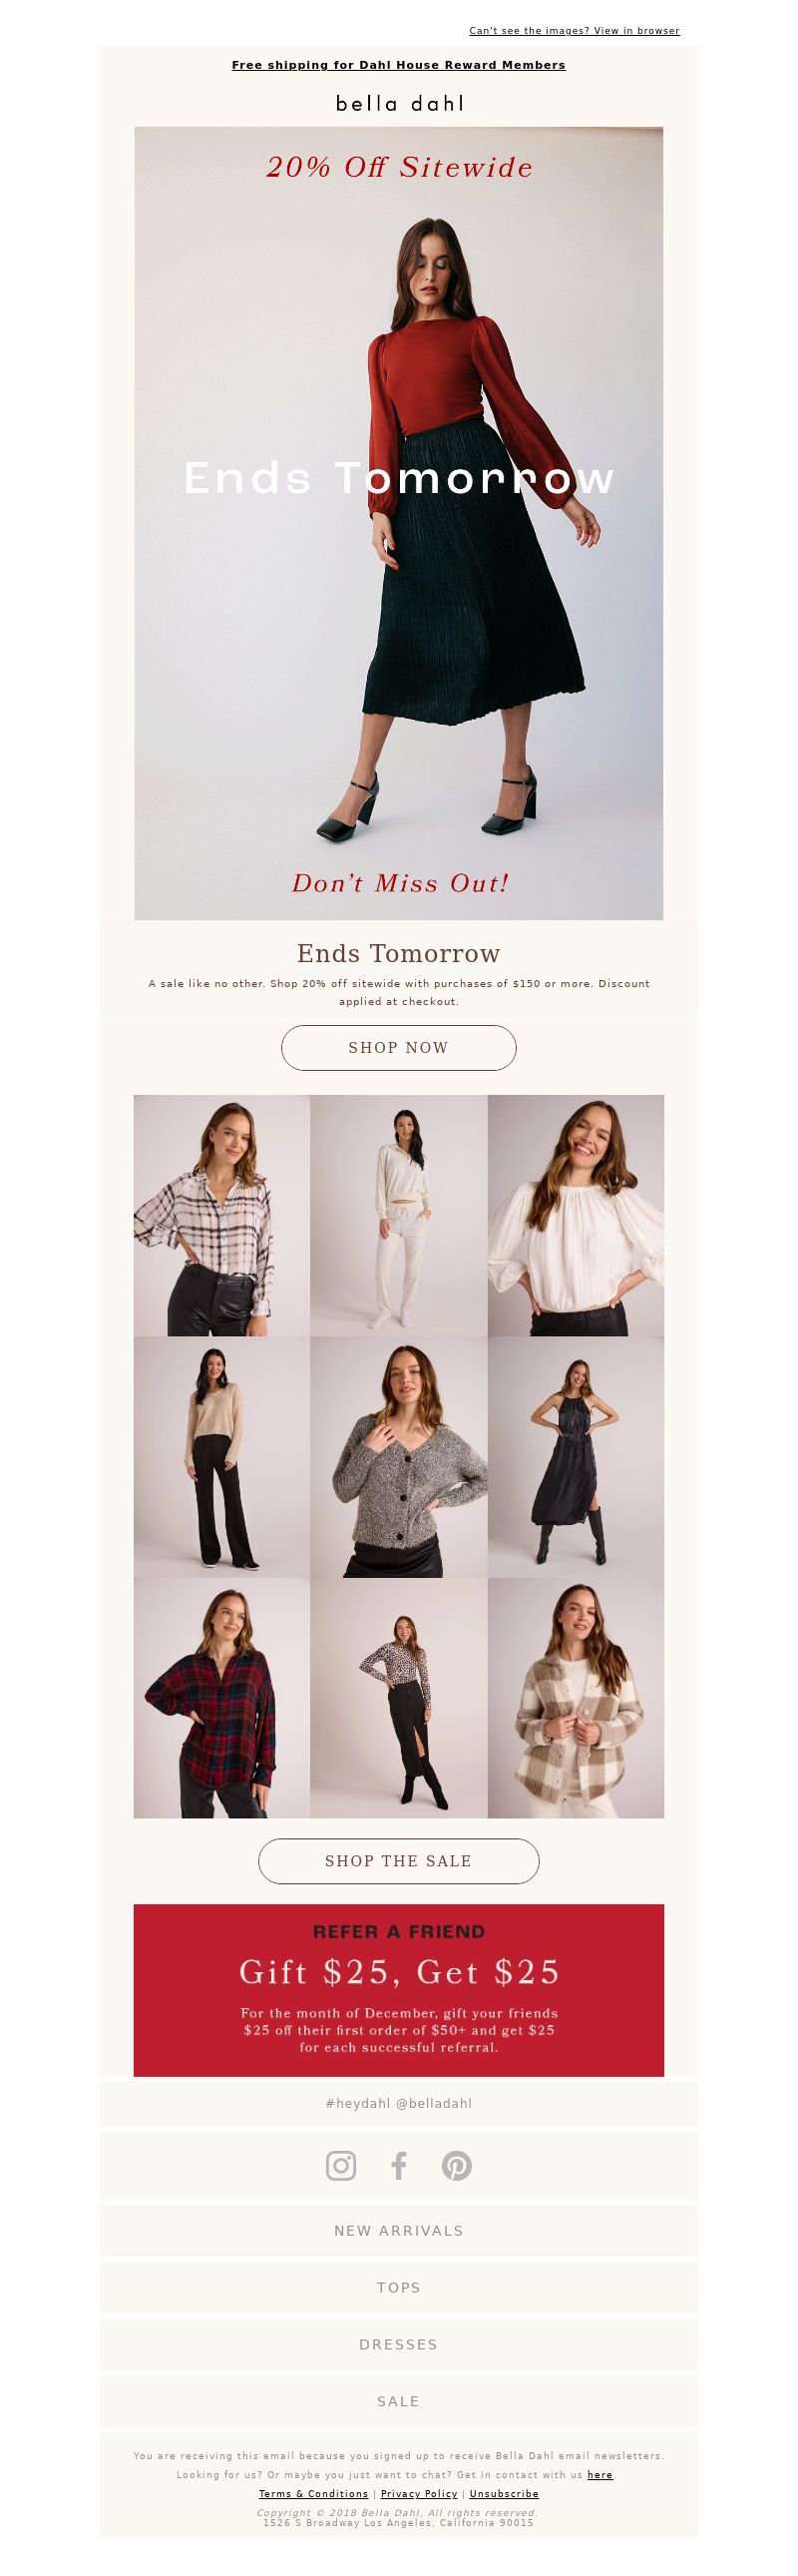
Task: Open the Privacy Policy link
Action: click(x=419, y=2493)
